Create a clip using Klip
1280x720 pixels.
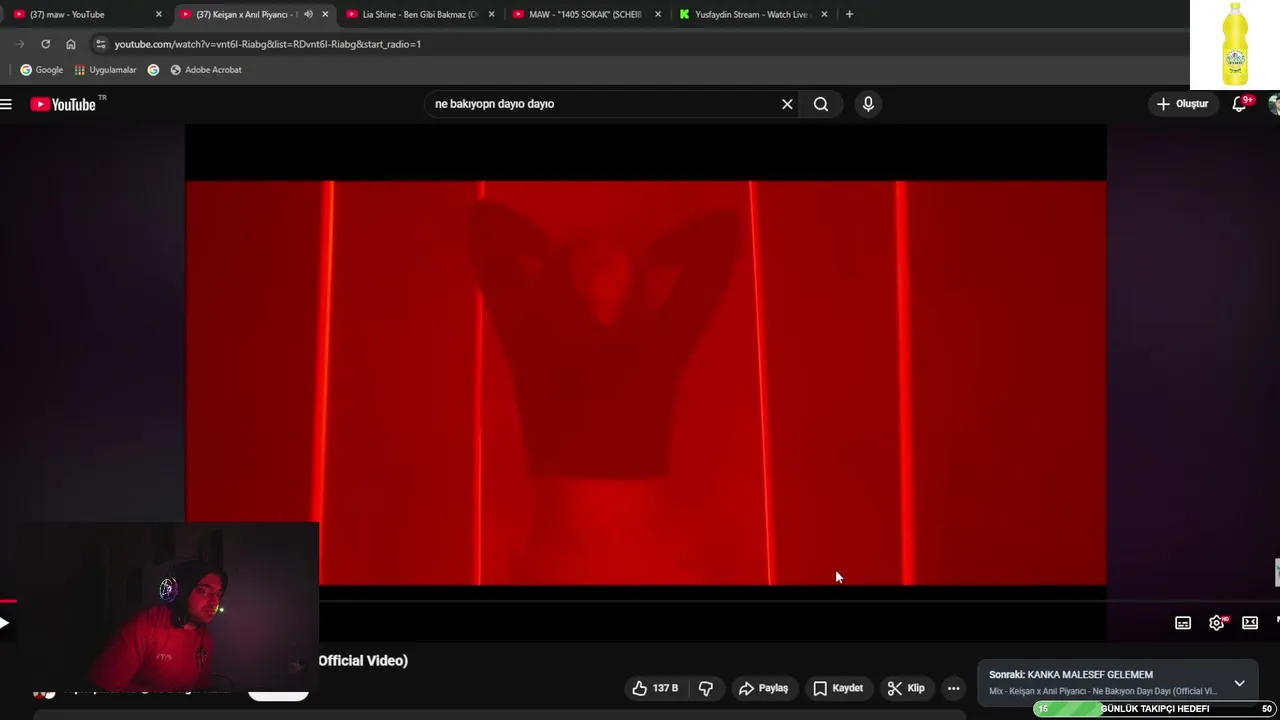906,688
